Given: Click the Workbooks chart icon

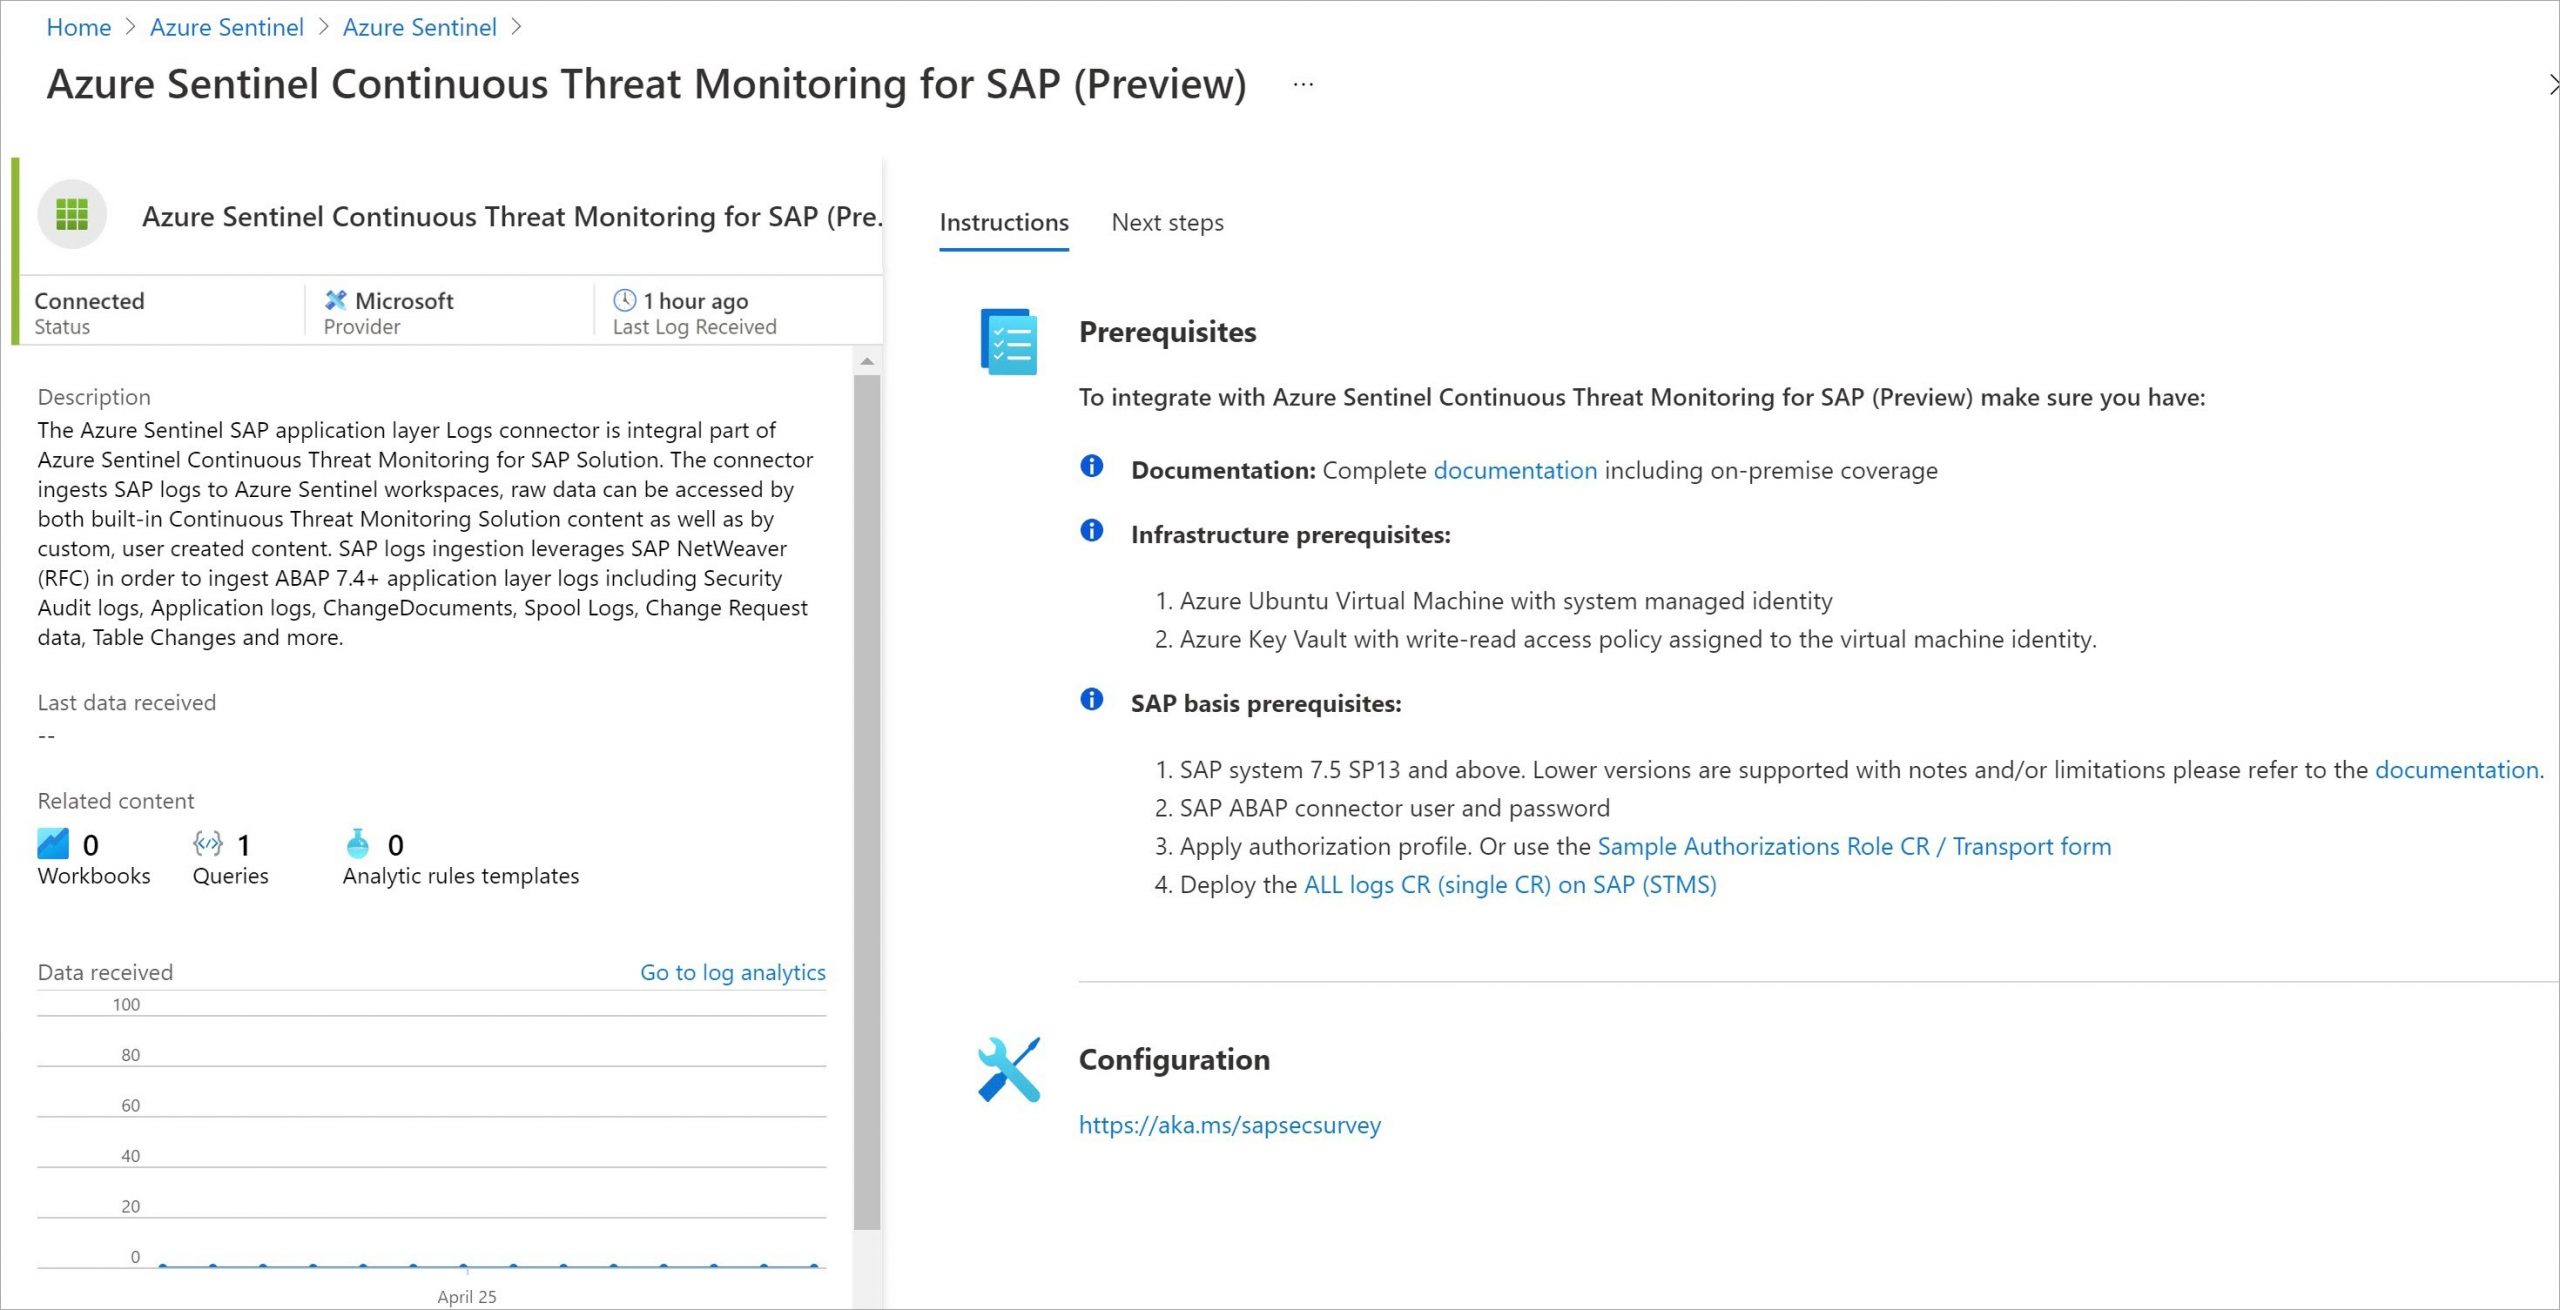Looking at the screenshot, I should point(53,844).
